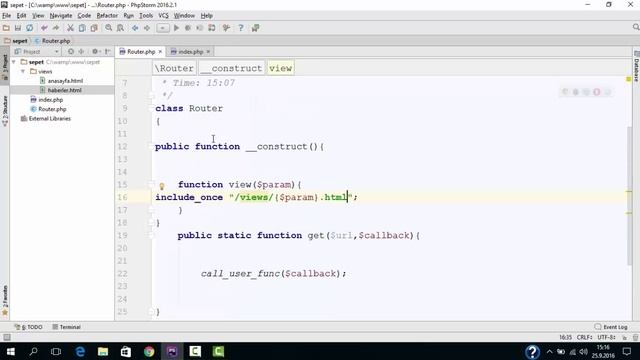Close the index.php editor tab
Viewport: 640px width, 360px height.
click(x=208, y=51)
